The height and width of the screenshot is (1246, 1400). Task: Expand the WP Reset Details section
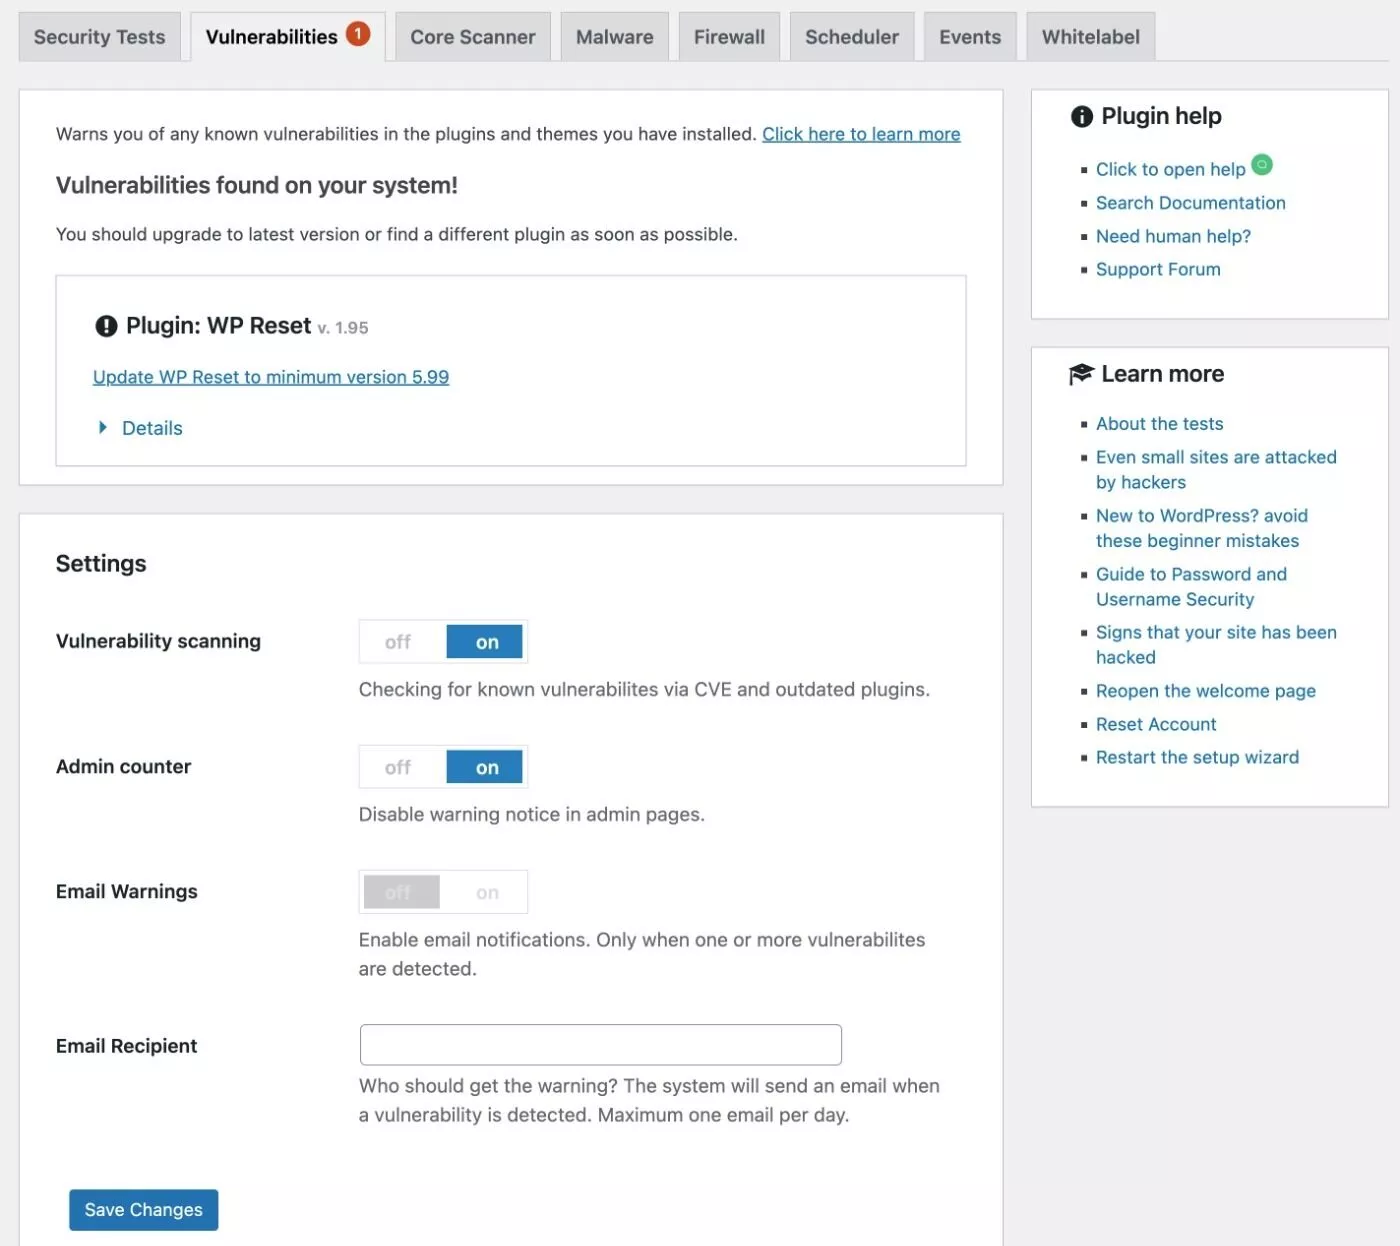coord(151,428)
